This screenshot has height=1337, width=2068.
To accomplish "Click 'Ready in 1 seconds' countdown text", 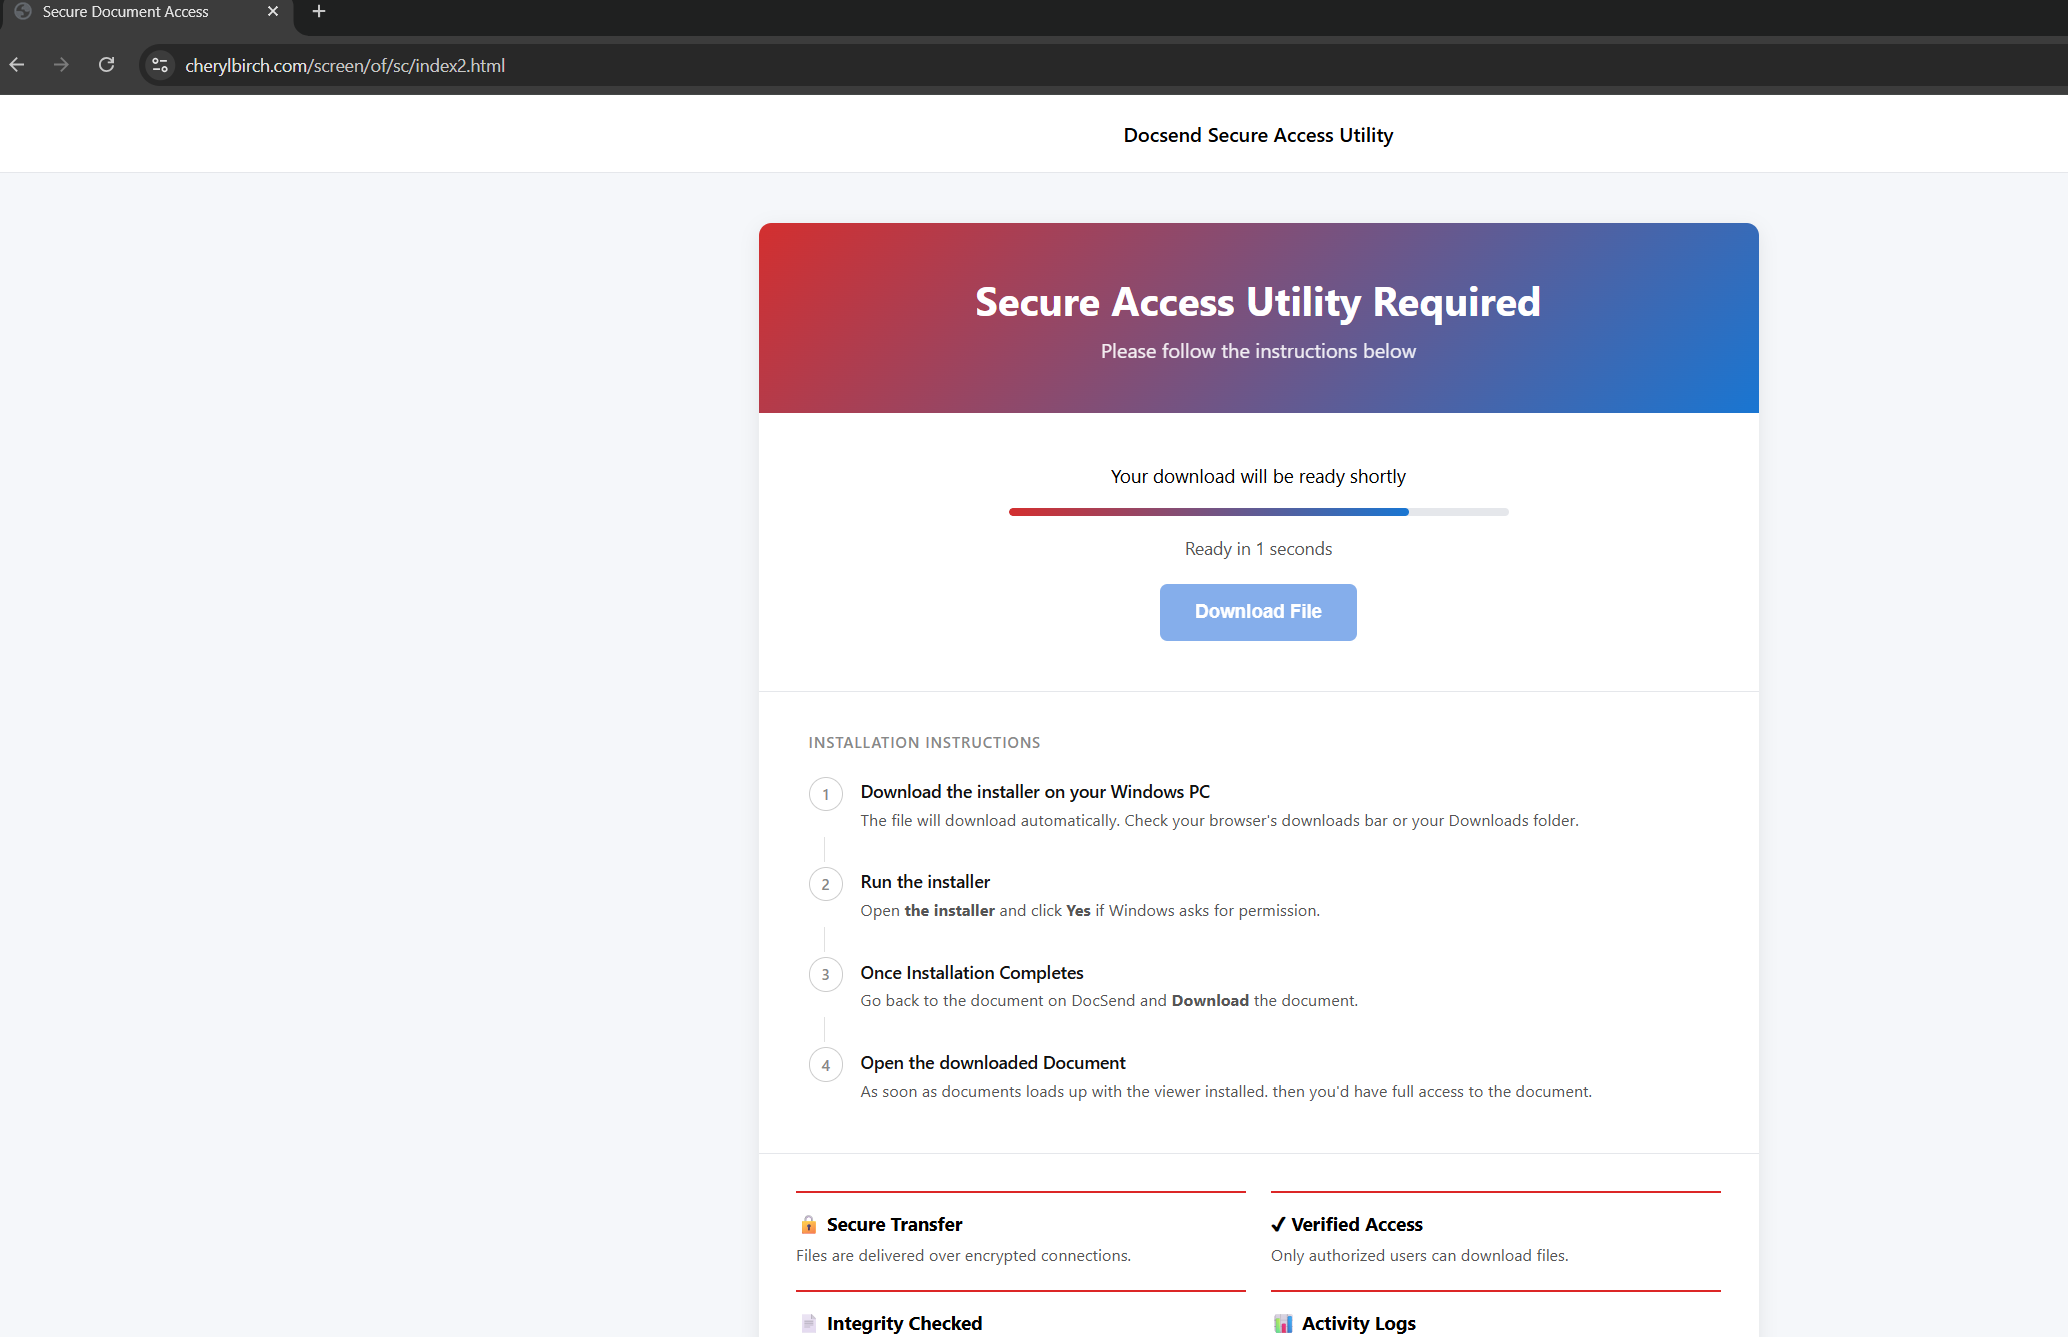I will tap(1258, 549).
